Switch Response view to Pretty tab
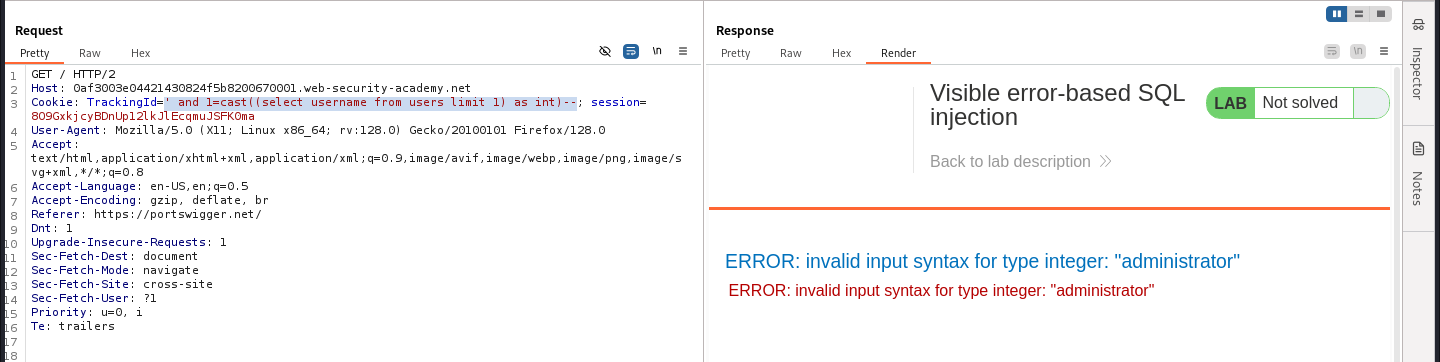 [736, 53]
